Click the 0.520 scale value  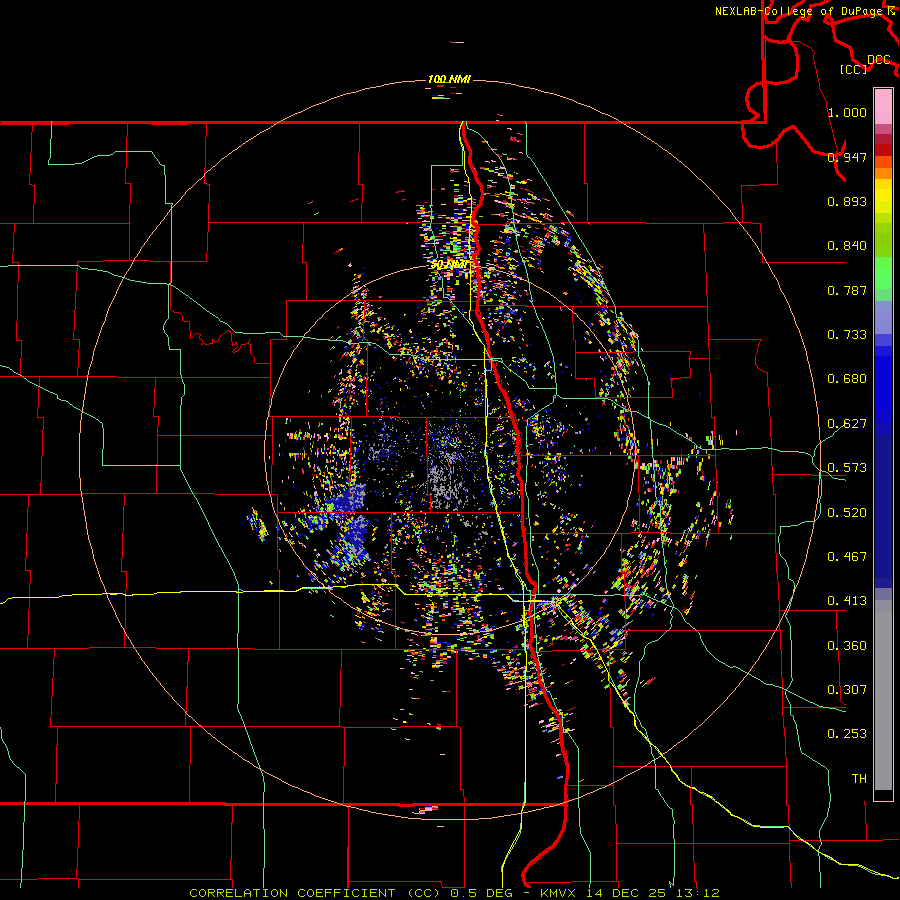(x=847, y=513)
